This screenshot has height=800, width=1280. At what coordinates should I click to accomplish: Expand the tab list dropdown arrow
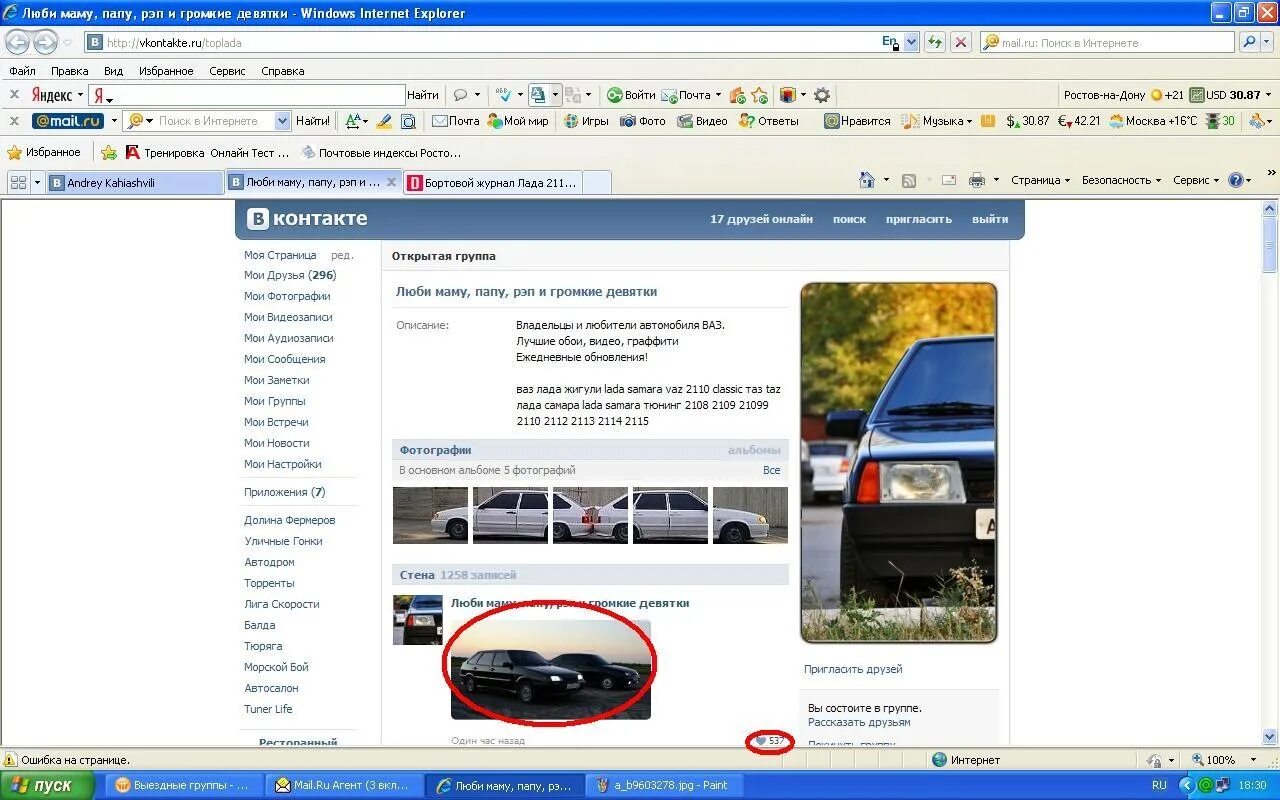pyautogui.click(x=38, y=182)
